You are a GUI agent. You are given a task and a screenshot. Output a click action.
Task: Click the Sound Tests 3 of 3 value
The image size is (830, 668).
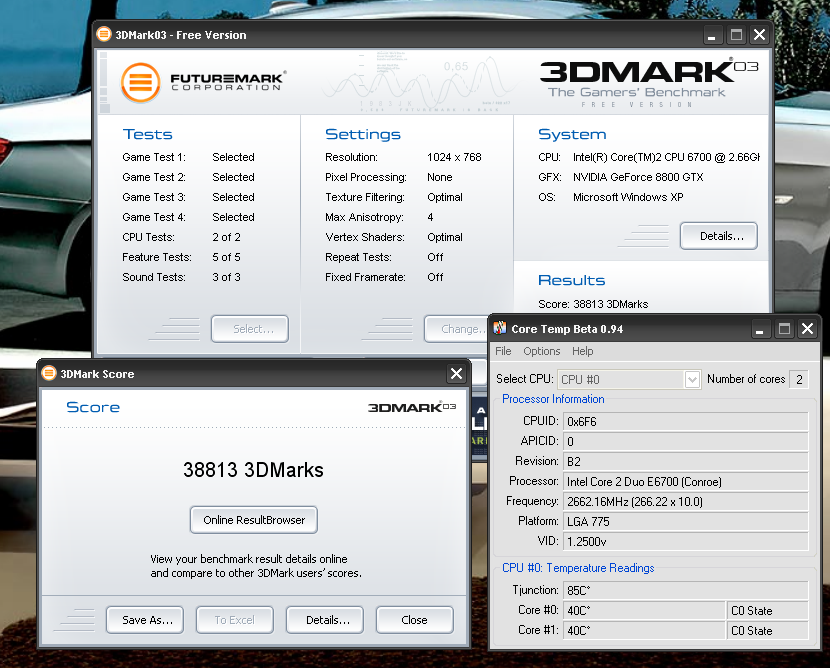pyautogui.click(x=227, y=277)
